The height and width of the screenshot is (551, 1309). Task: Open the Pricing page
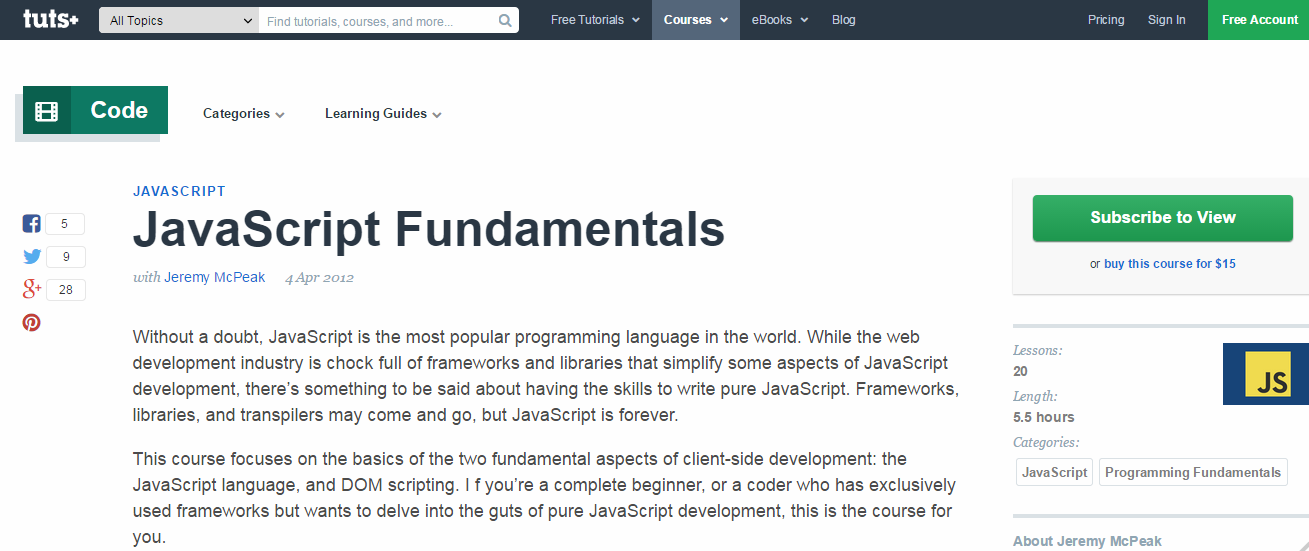coord(1106,20)
